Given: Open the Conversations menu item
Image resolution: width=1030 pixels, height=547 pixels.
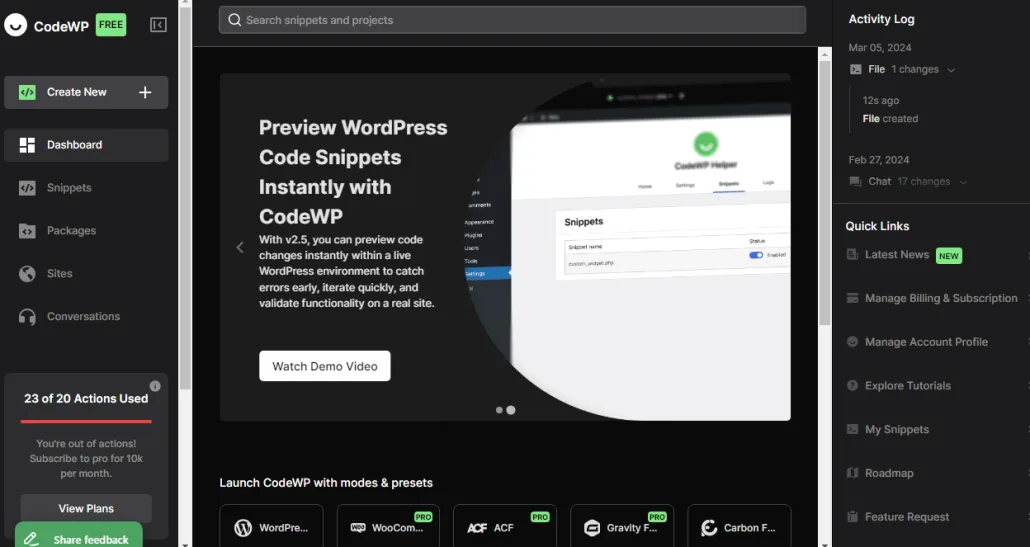Looking at the screenshot, I should [x=86, y=317].
